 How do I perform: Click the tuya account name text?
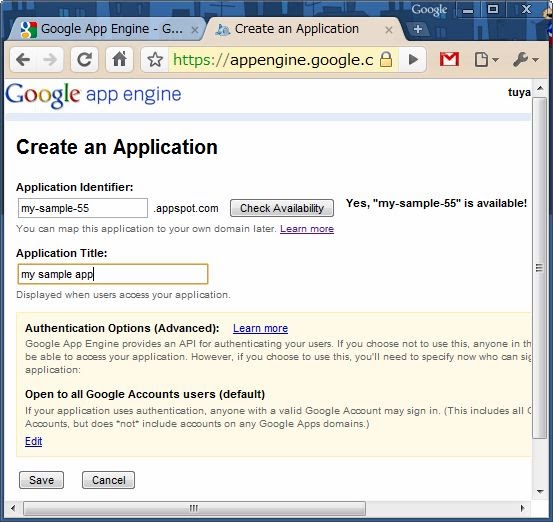coord(519,92)
